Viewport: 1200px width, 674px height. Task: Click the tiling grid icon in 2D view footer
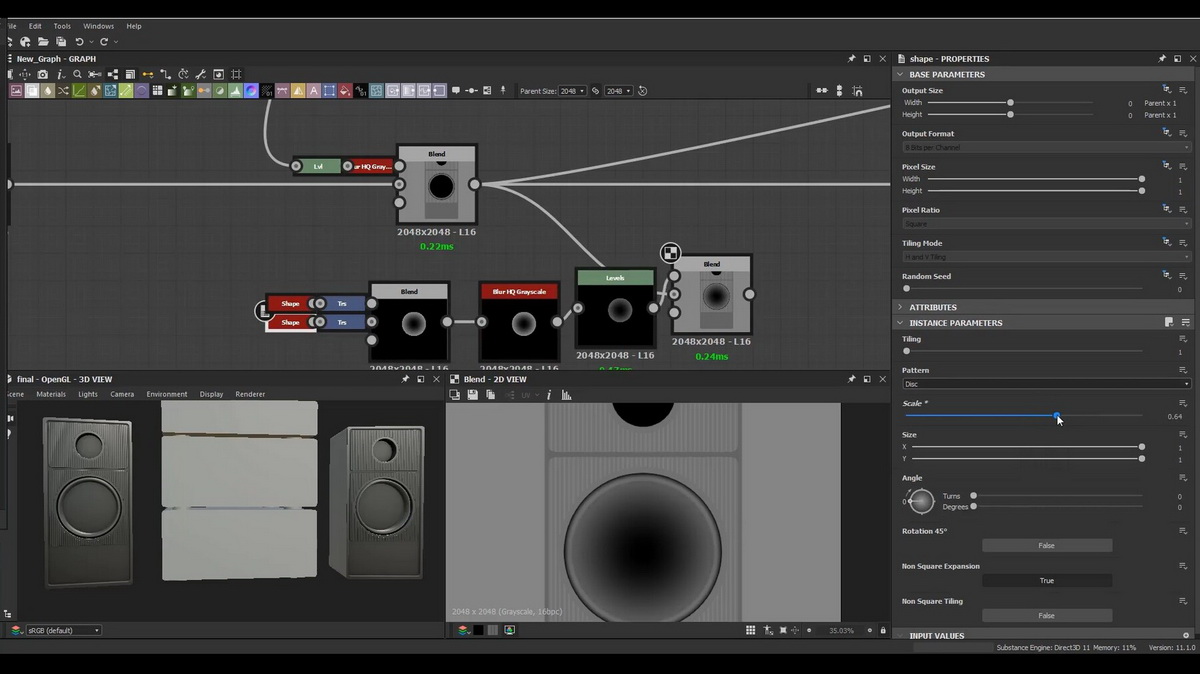coord(750,630)
